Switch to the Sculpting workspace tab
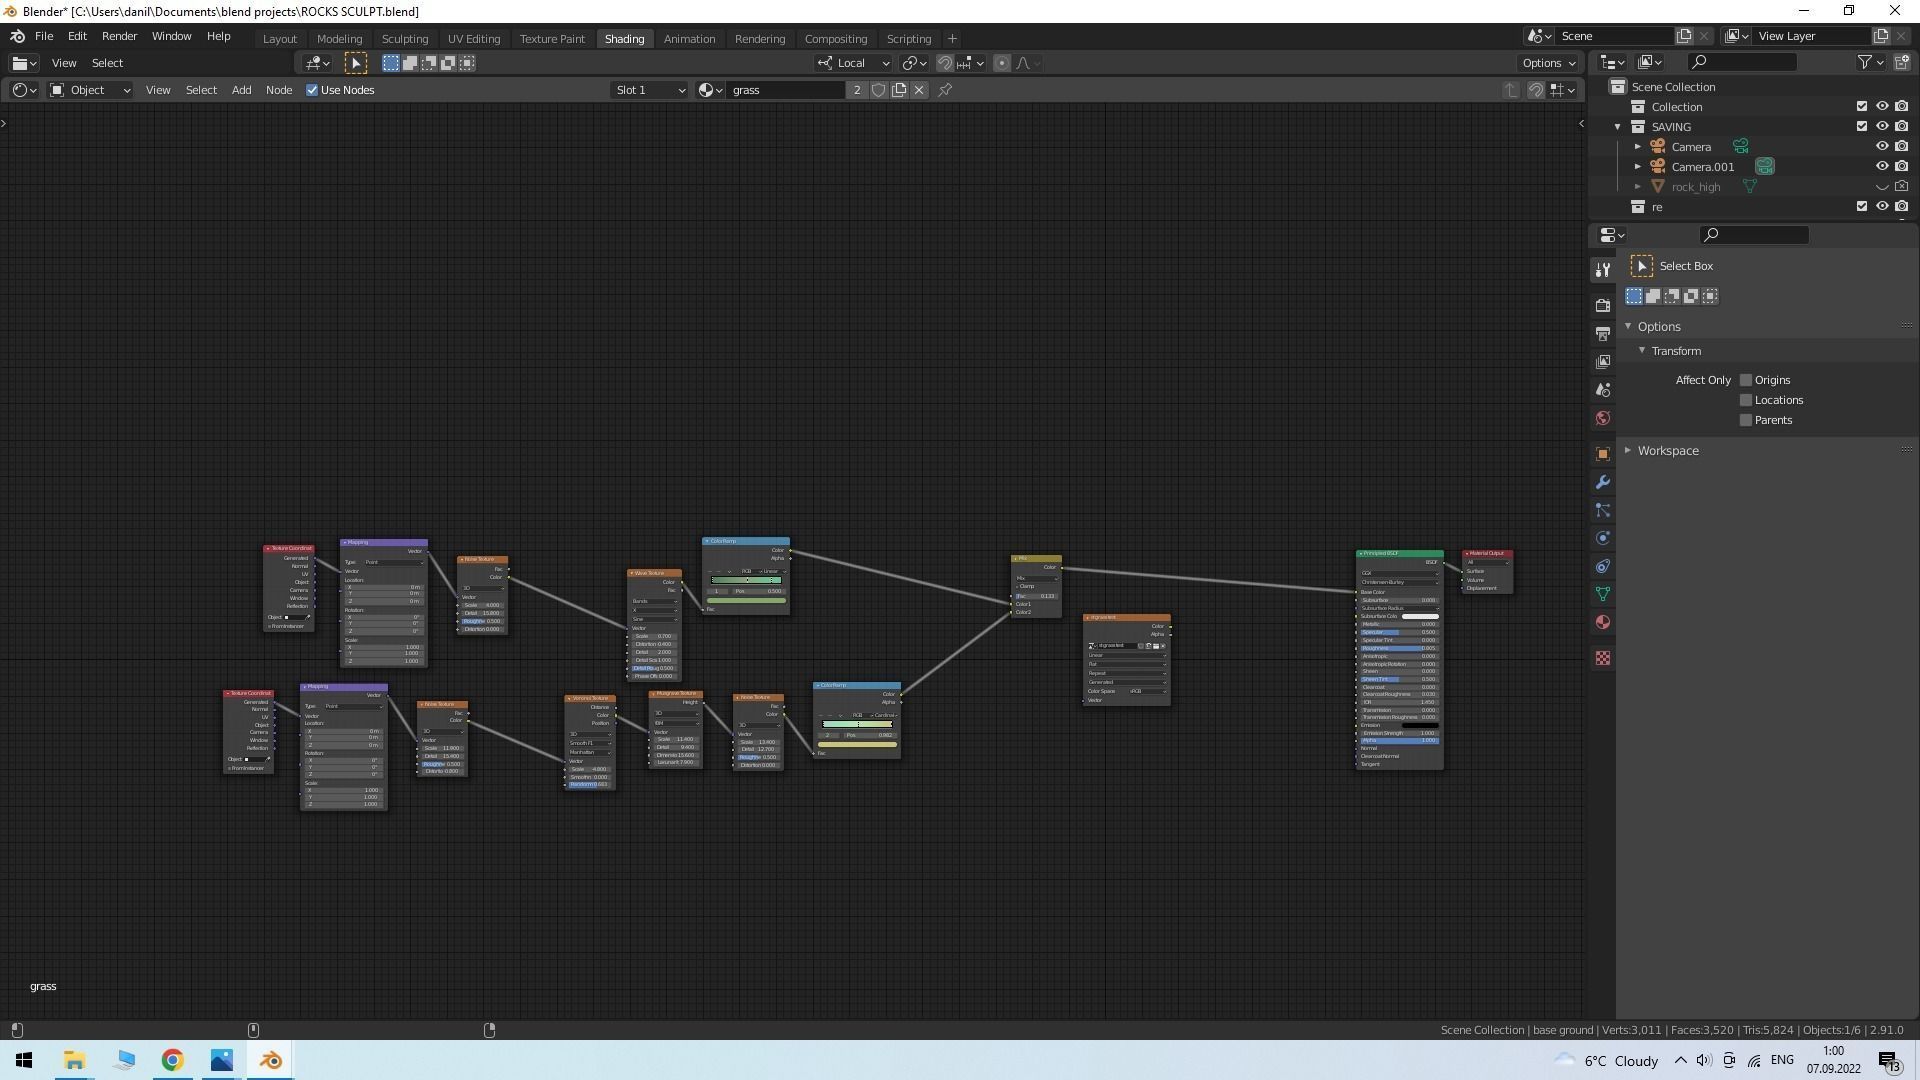Viewport: 1920px width, 1080px height. click(405, 38)
